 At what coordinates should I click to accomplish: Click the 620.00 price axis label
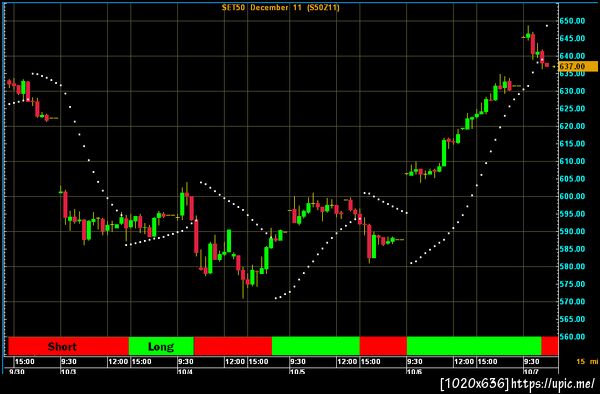point(572,126)
